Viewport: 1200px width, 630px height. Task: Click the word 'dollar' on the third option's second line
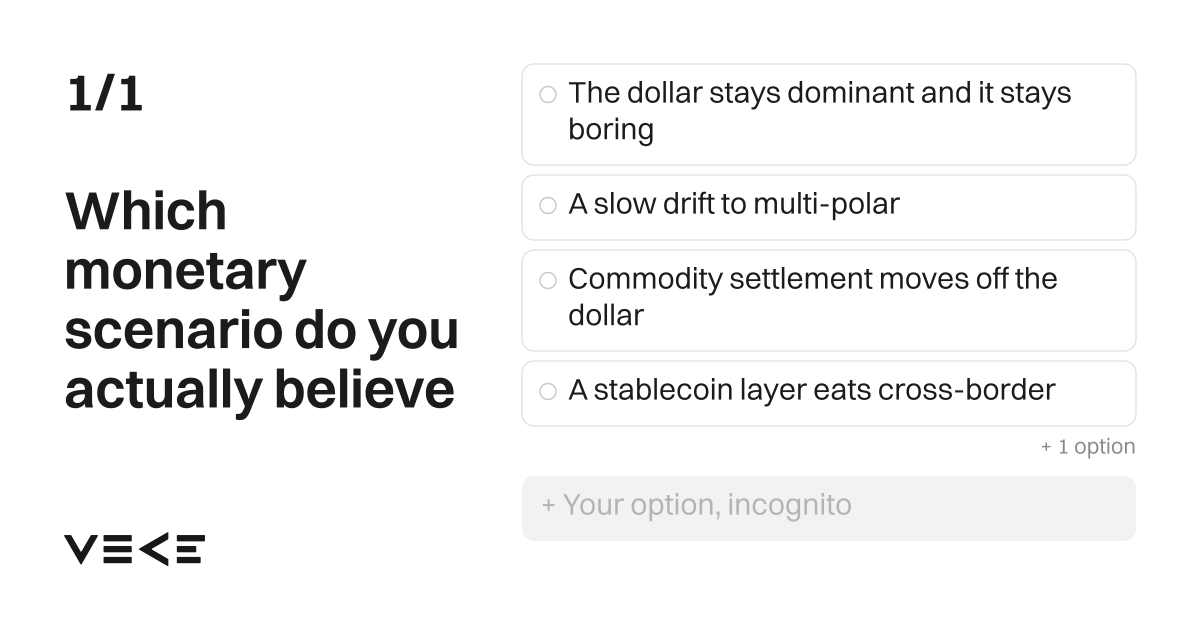pyautogui.click(x=606, y=316)
